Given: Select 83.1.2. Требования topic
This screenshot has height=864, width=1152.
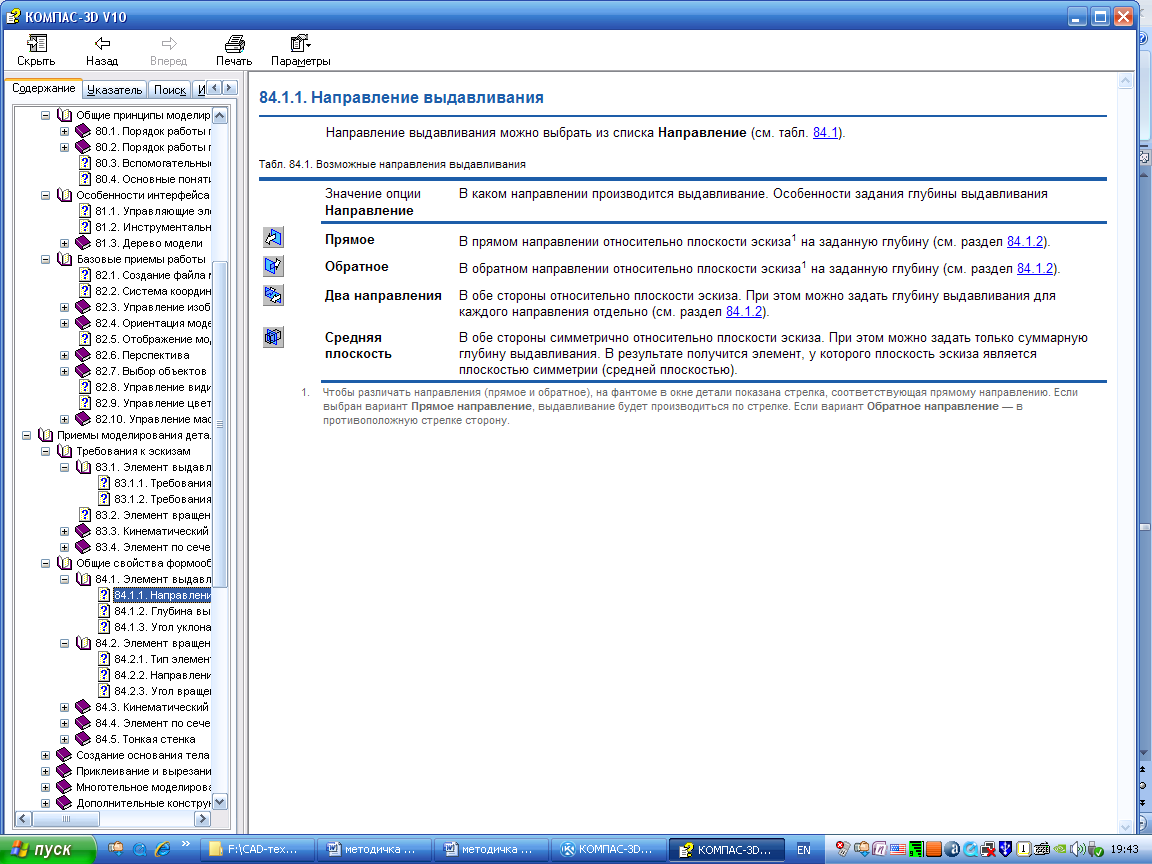Looking at the screenshot, I should tap(162, 500).
